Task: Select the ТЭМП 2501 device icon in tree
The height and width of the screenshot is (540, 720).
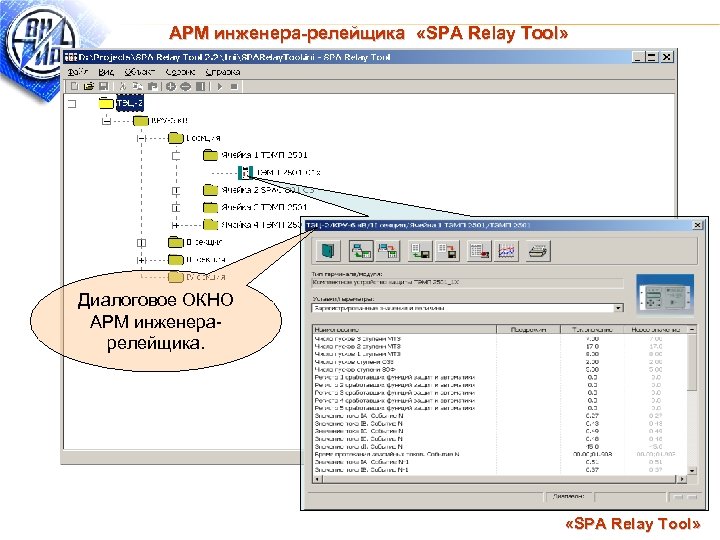Action: coord(246,173)
